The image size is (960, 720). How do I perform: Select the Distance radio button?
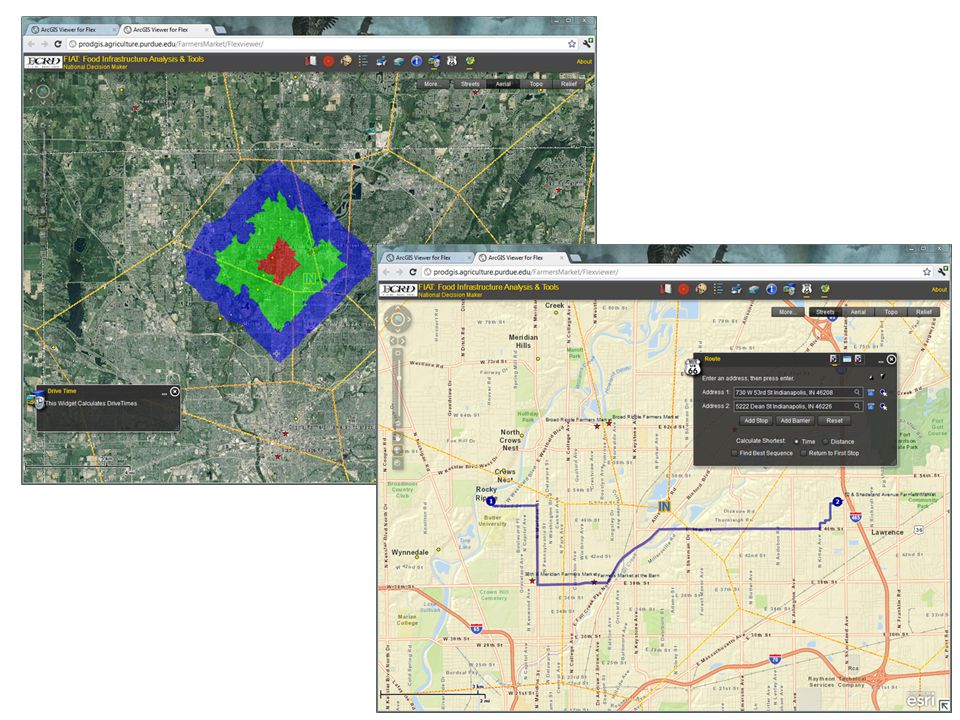[x=825, y=441]
